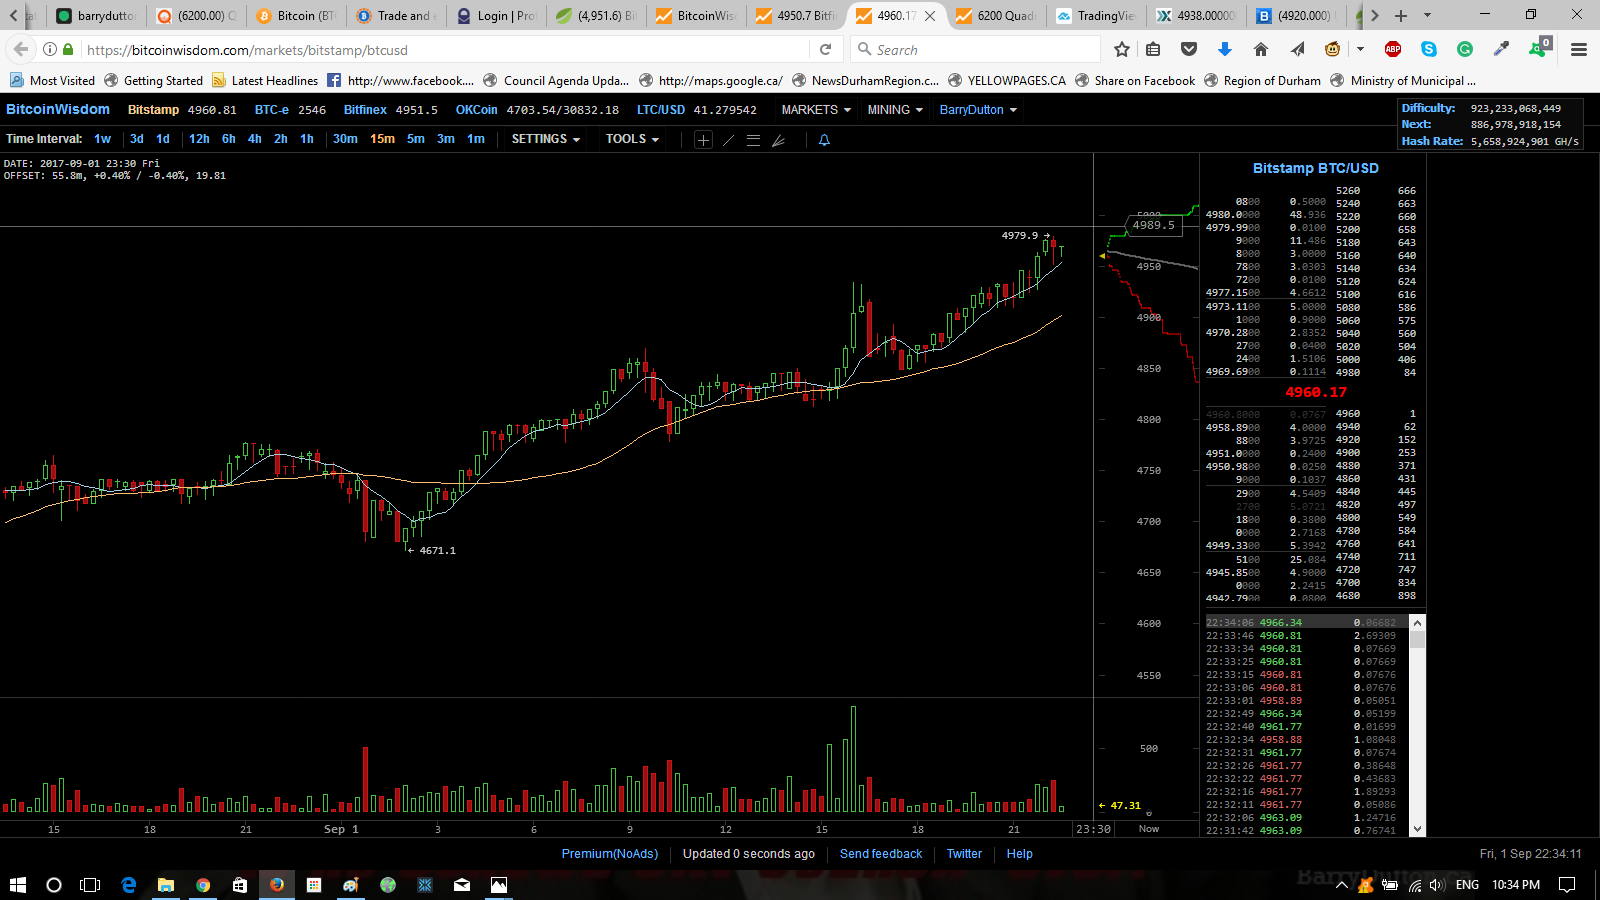Go to BitcoinWisdom home logo
This screenshot has width=1600, height=900.
(x=58, y=109)
